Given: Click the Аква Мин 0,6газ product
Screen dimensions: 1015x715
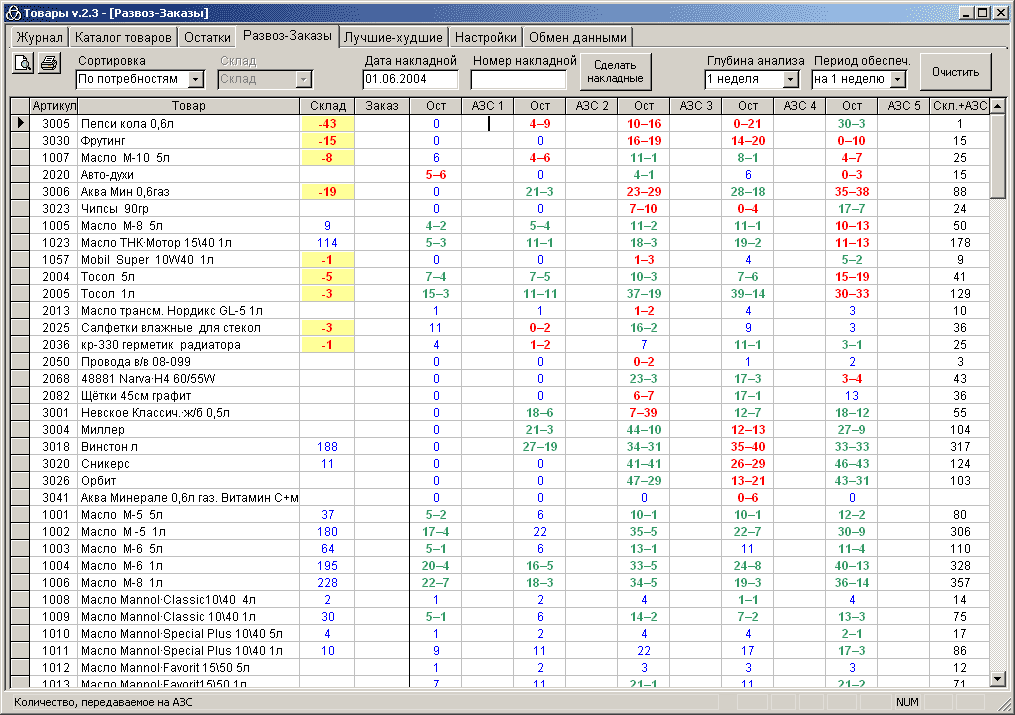Looking at the screenshot, I should pos(125,192).
